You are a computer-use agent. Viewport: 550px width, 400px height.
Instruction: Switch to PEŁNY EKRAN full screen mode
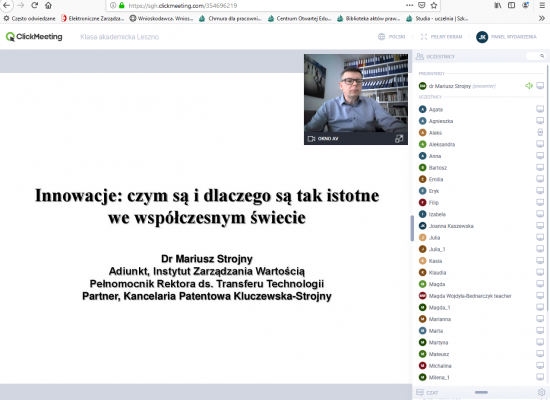441,36
